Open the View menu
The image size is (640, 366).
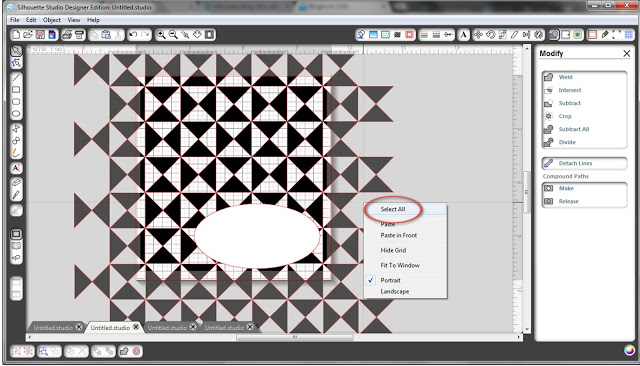coord(74,20)
